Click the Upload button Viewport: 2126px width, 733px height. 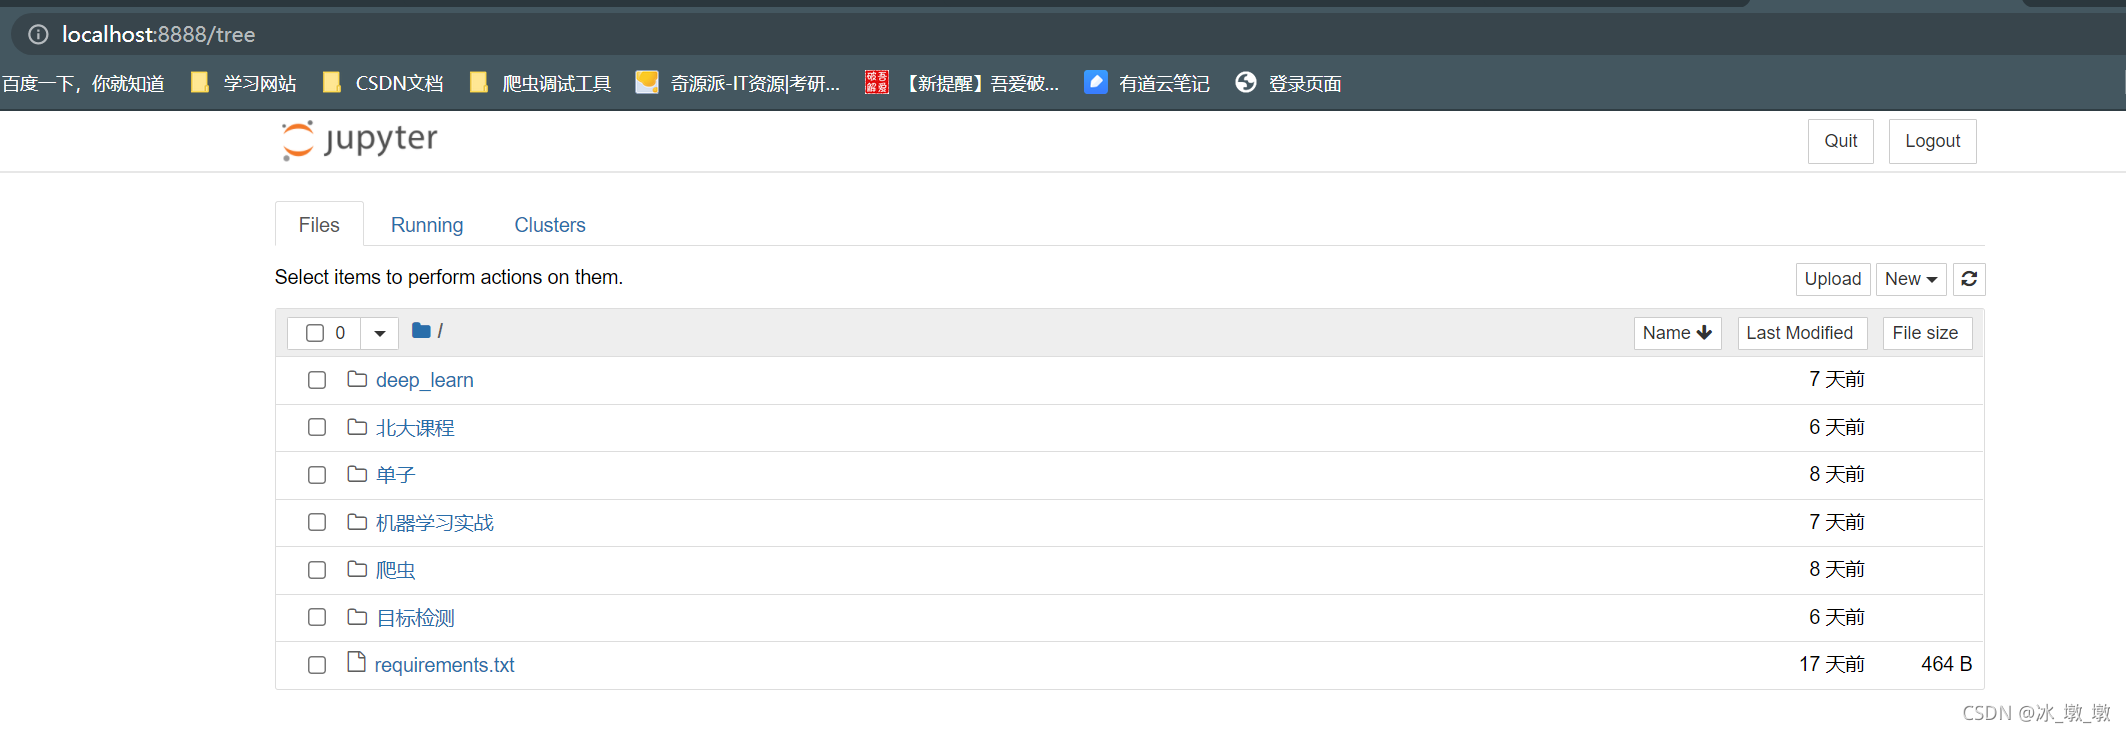1833,279
